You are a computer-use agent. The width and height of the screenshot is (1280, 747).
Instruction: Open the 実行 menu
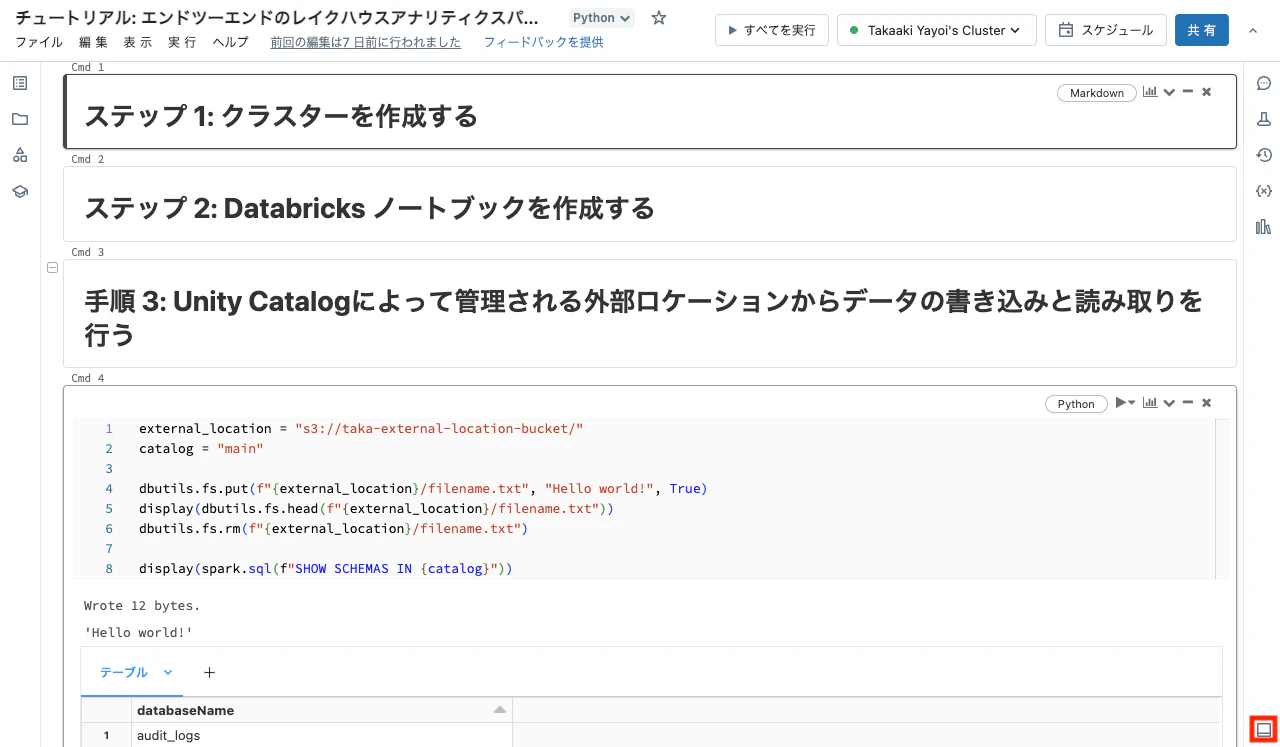tap(182, 42)
